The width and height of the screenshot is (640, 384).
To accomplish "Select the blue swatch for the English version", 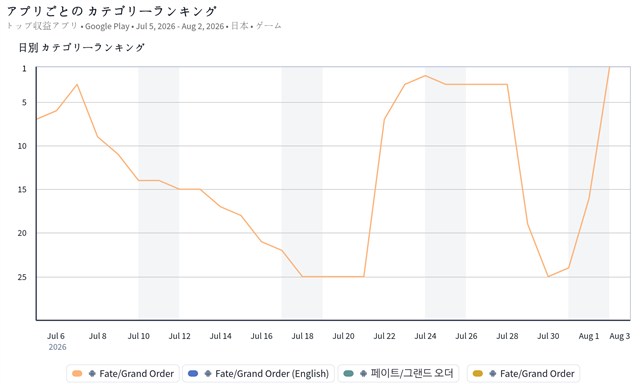I will [x=193, y=373].
